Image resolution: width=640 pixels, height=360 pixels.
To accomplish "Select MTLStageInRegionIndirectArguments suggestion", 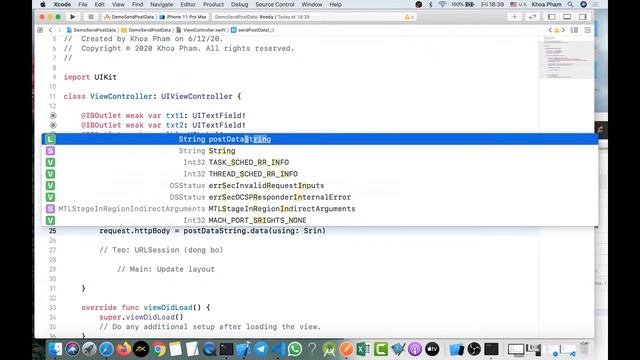I will coord(320,209).
